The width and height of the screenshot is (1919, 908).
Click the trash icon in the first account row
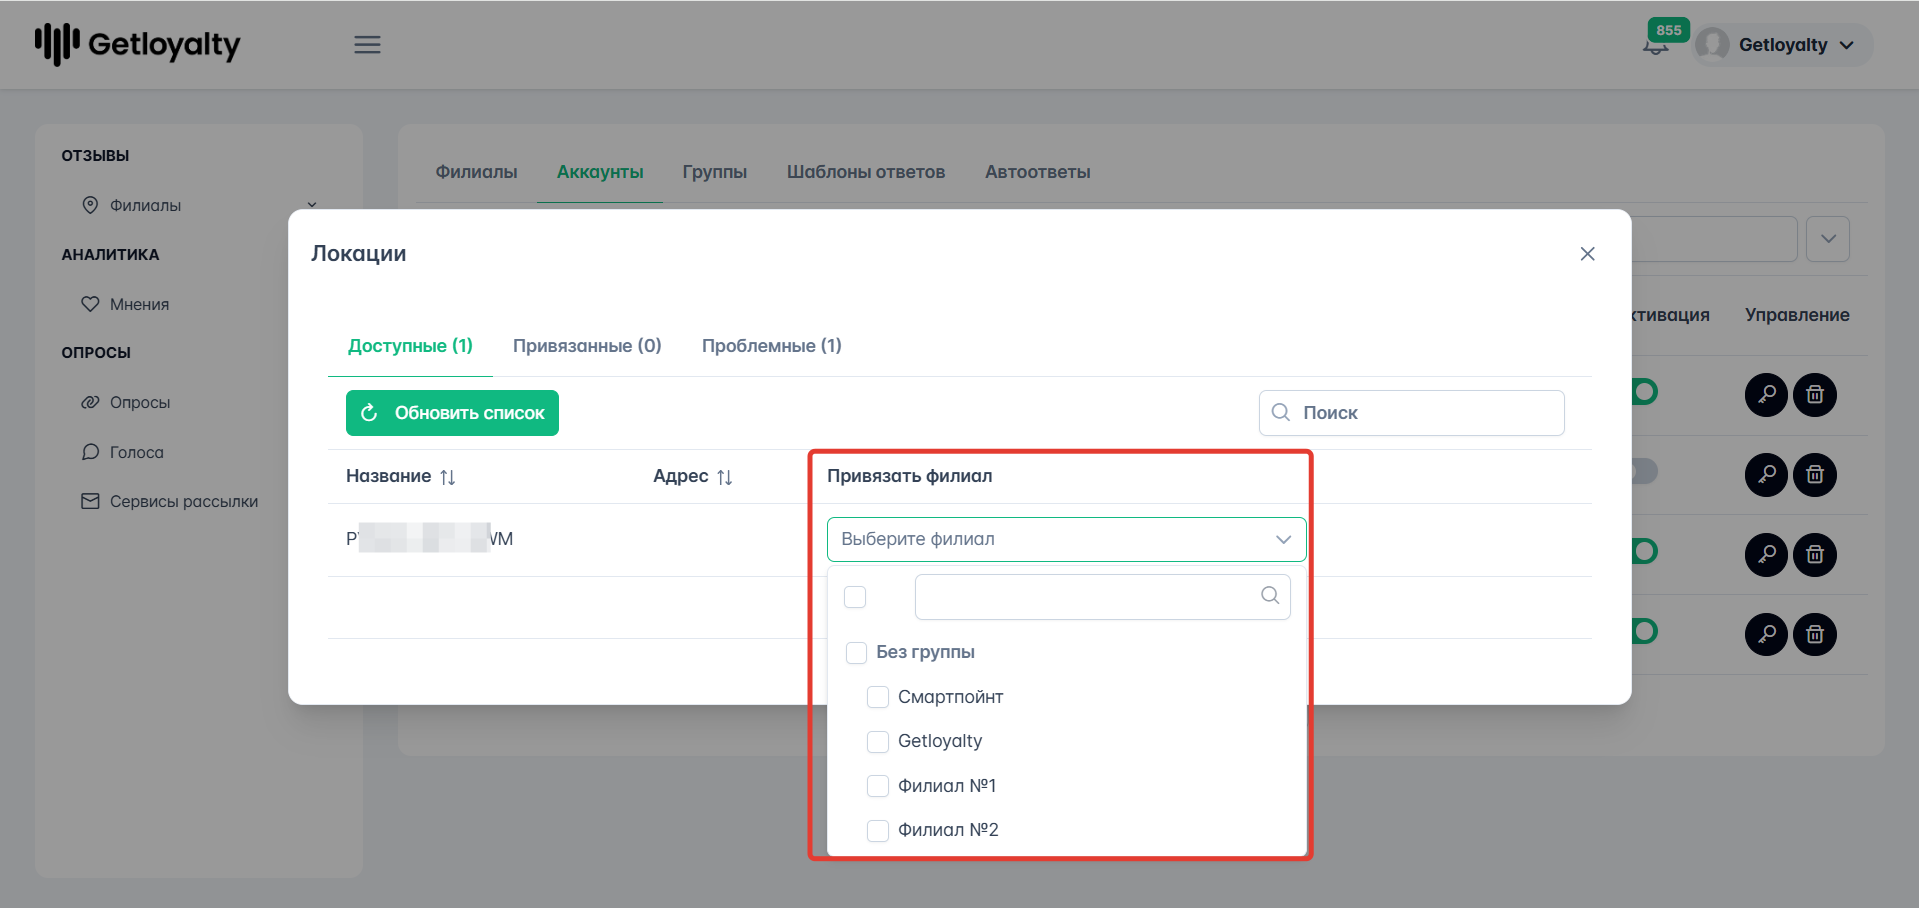[x=1815, y=394]
